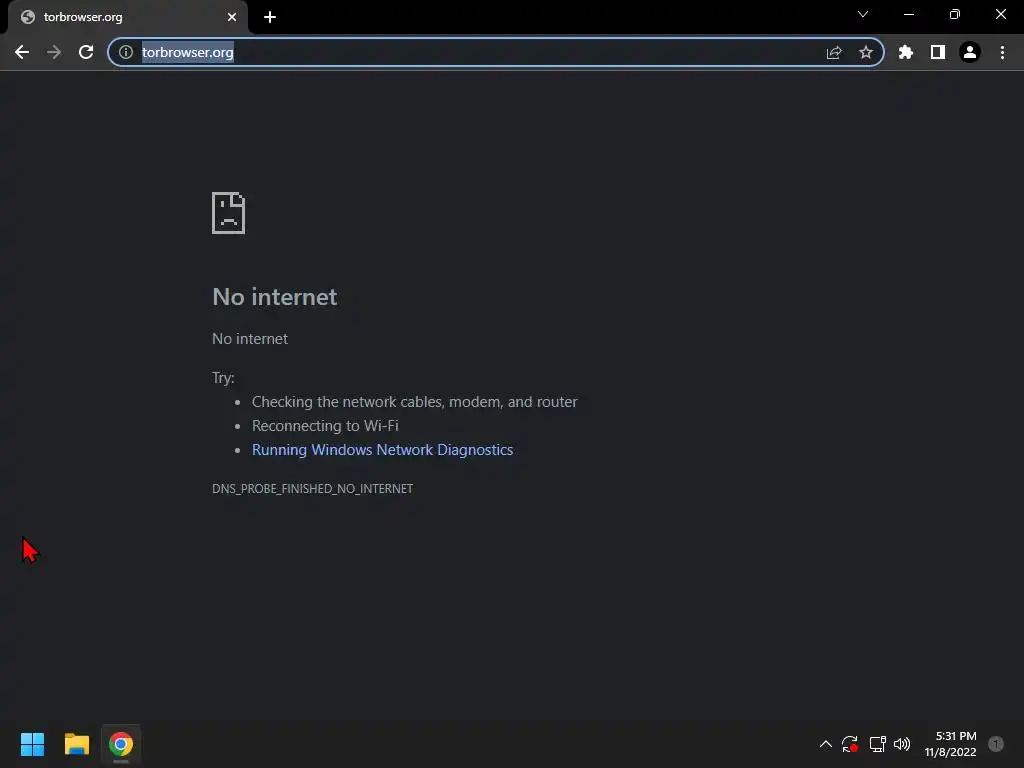Open the sync tray icon with red dot
Viewport: 1024px width, 768px height.
(x=850, y=744)
